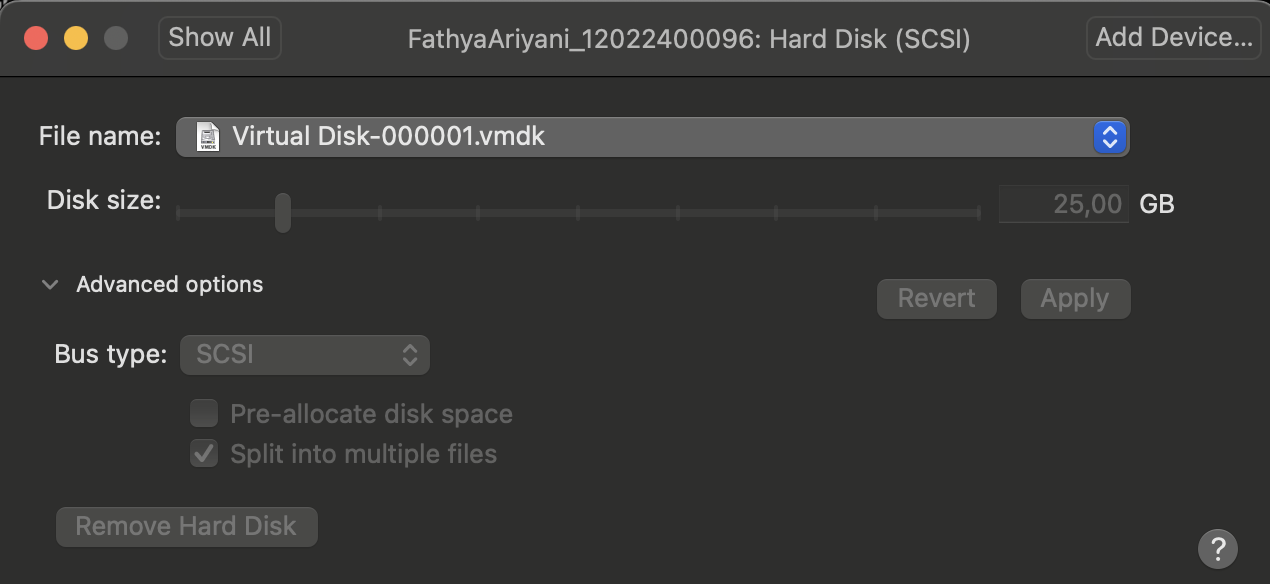Viewport: 1270px width, 584px height.
Task: Collapse the Advanced options chevron
Action: pos(50,285)
